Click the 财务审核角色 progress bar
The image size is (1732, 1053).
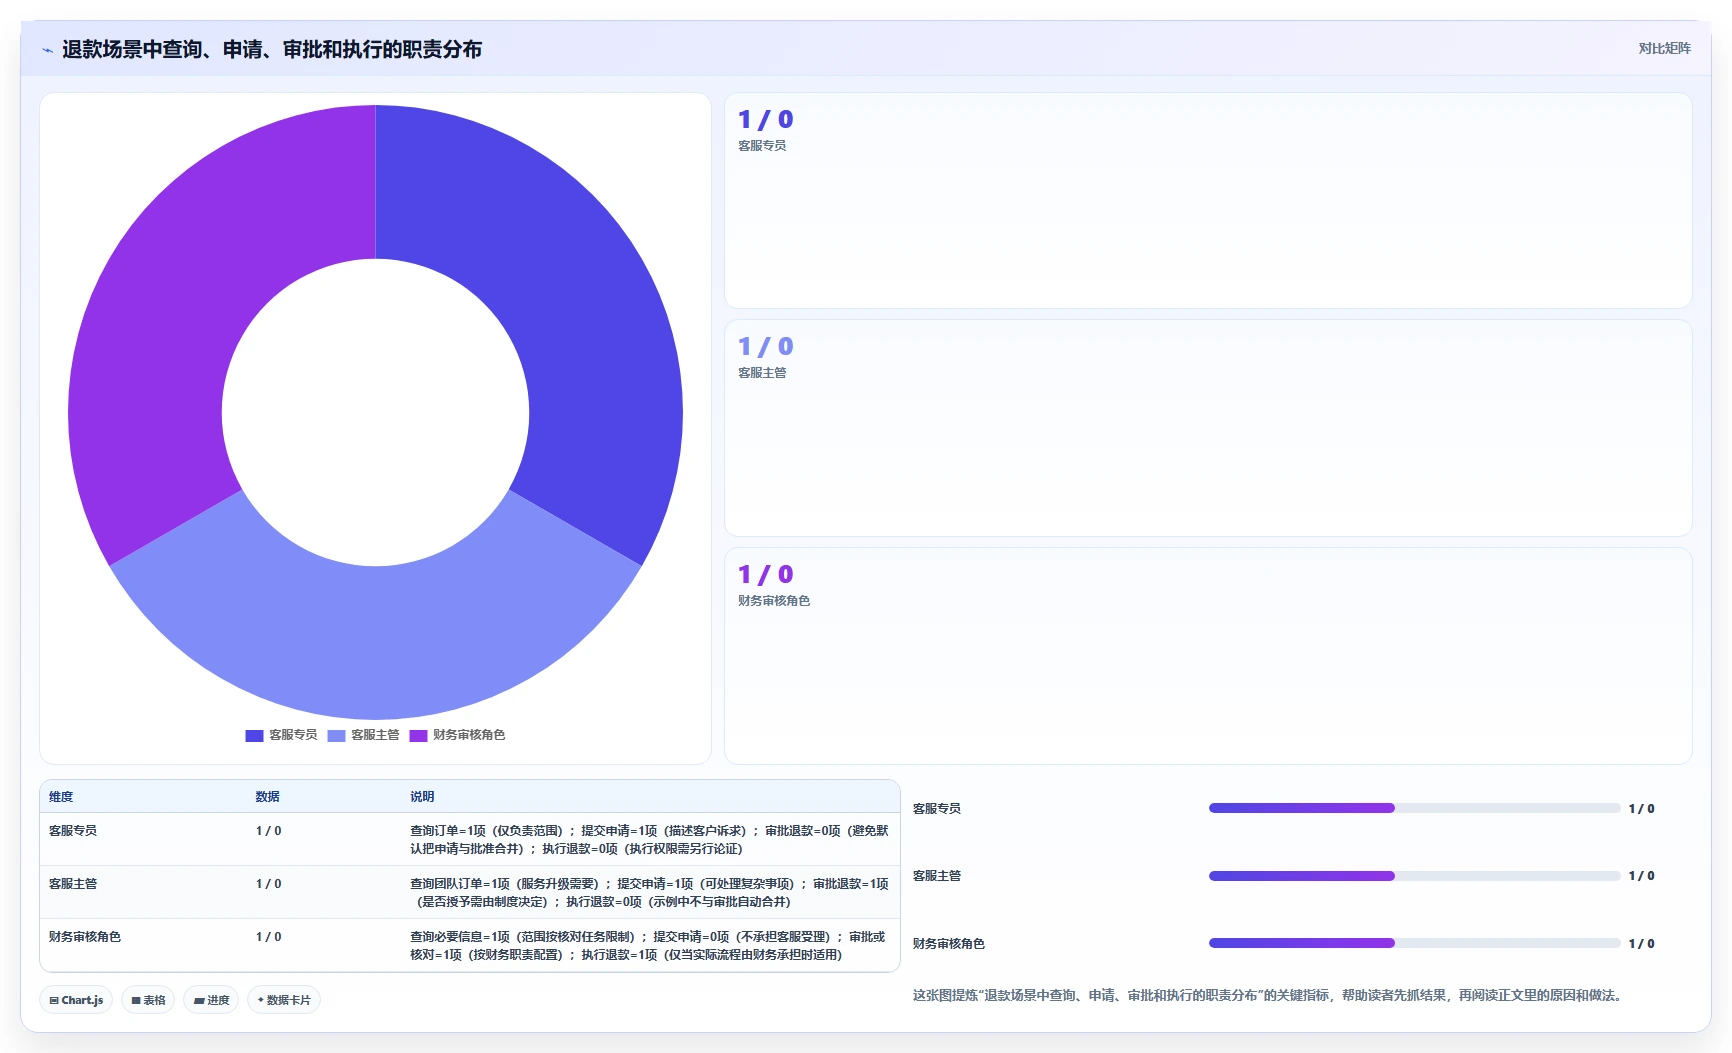coord(1414,943)
